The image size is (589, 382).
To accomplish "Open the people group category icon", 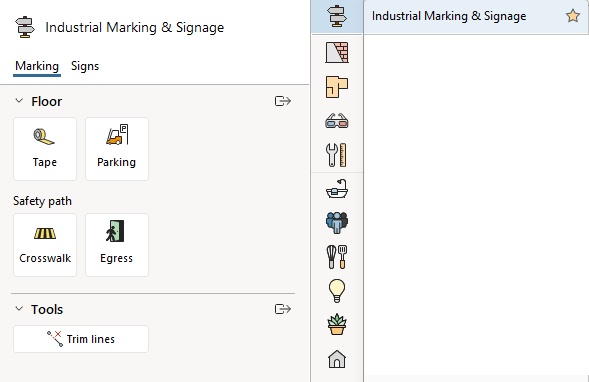I will [337, 222].
